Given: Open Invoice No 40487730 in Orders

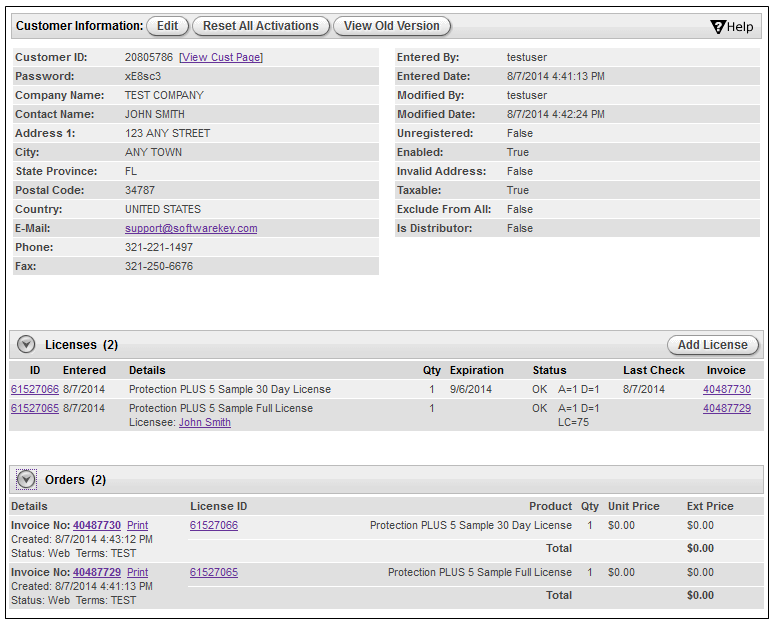Looking at the screenshot, I should (x=97, y=526).
